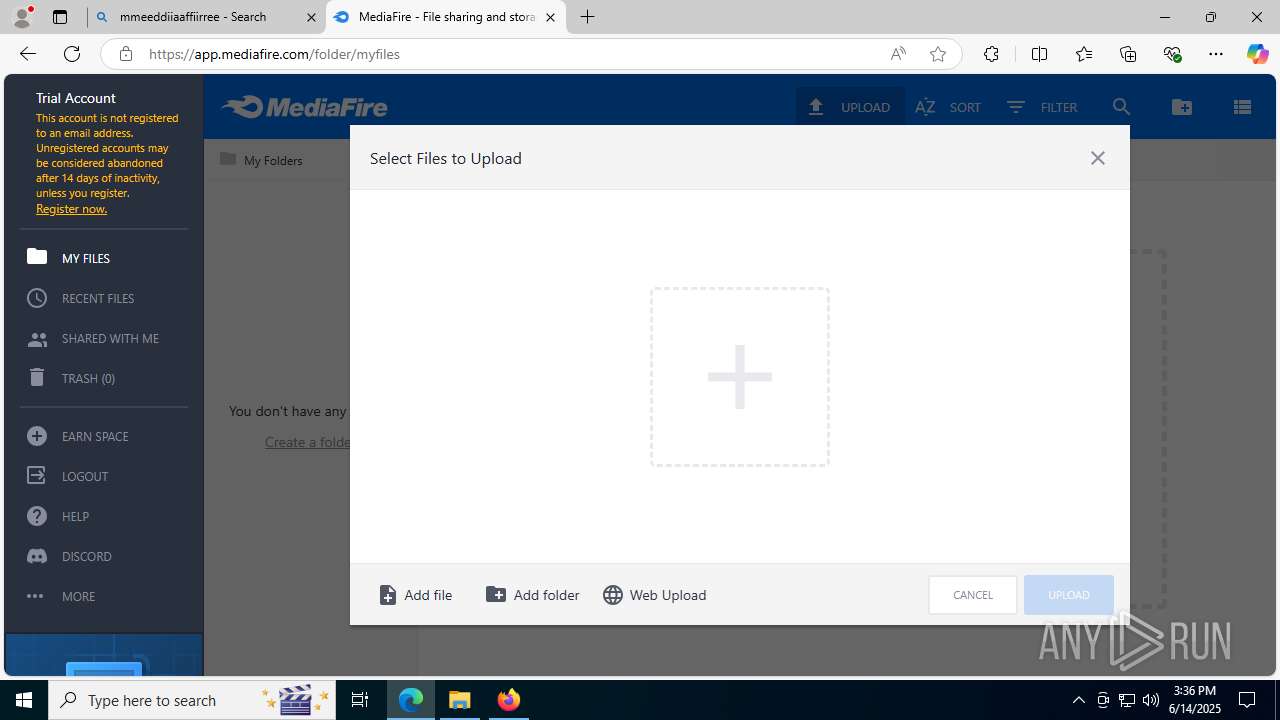
Task: Click the MediaFire logo
Action: tap(304, 107)
